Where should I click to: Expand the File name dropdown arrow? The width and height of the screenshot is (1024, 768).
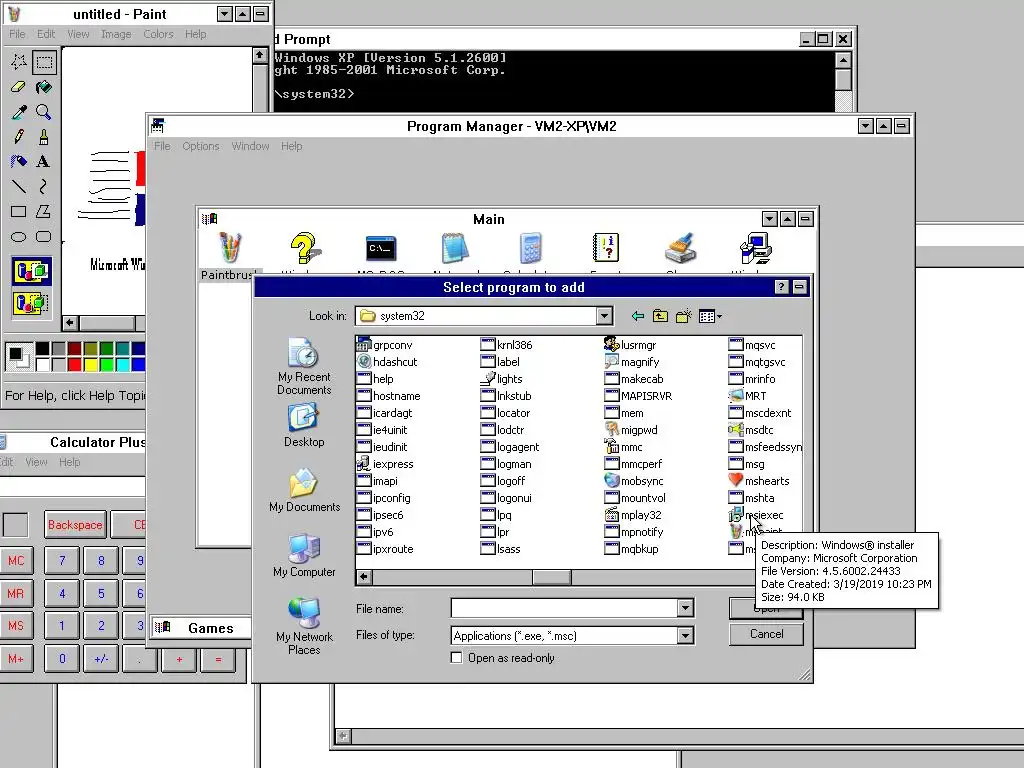tap(684, 609)
